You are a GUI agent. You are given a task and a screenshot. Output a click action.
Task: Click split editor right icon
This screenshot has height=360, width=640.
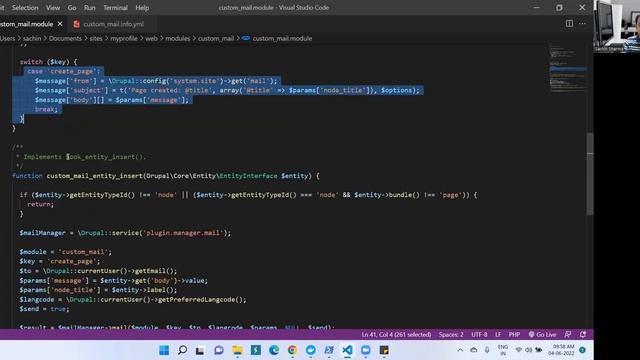click(x=569, y=24)
